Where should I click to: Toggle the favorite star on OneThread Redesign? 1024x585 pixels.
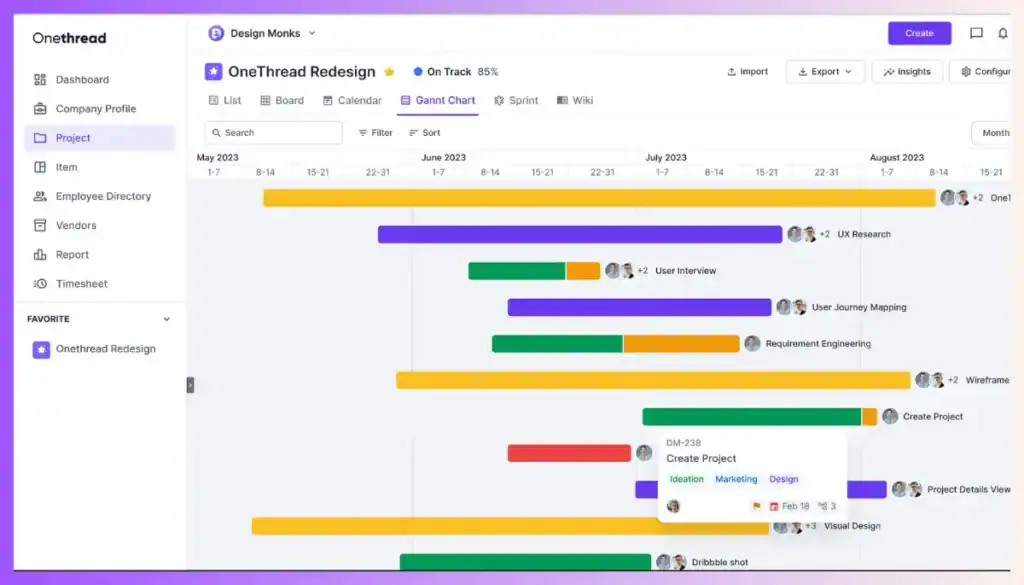click(389, 72)
